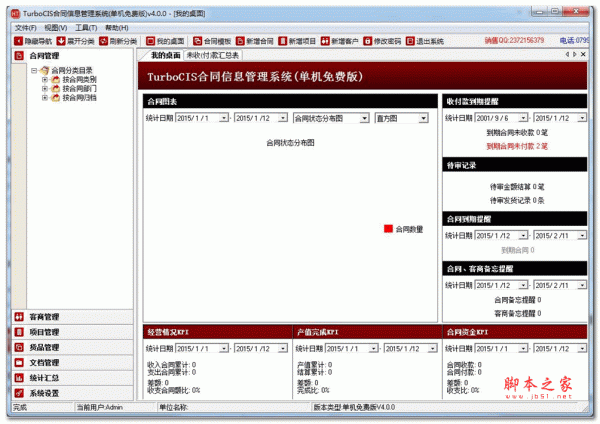
Task: Open 合同模板 from the toolbar
Action: coord(212,41)
